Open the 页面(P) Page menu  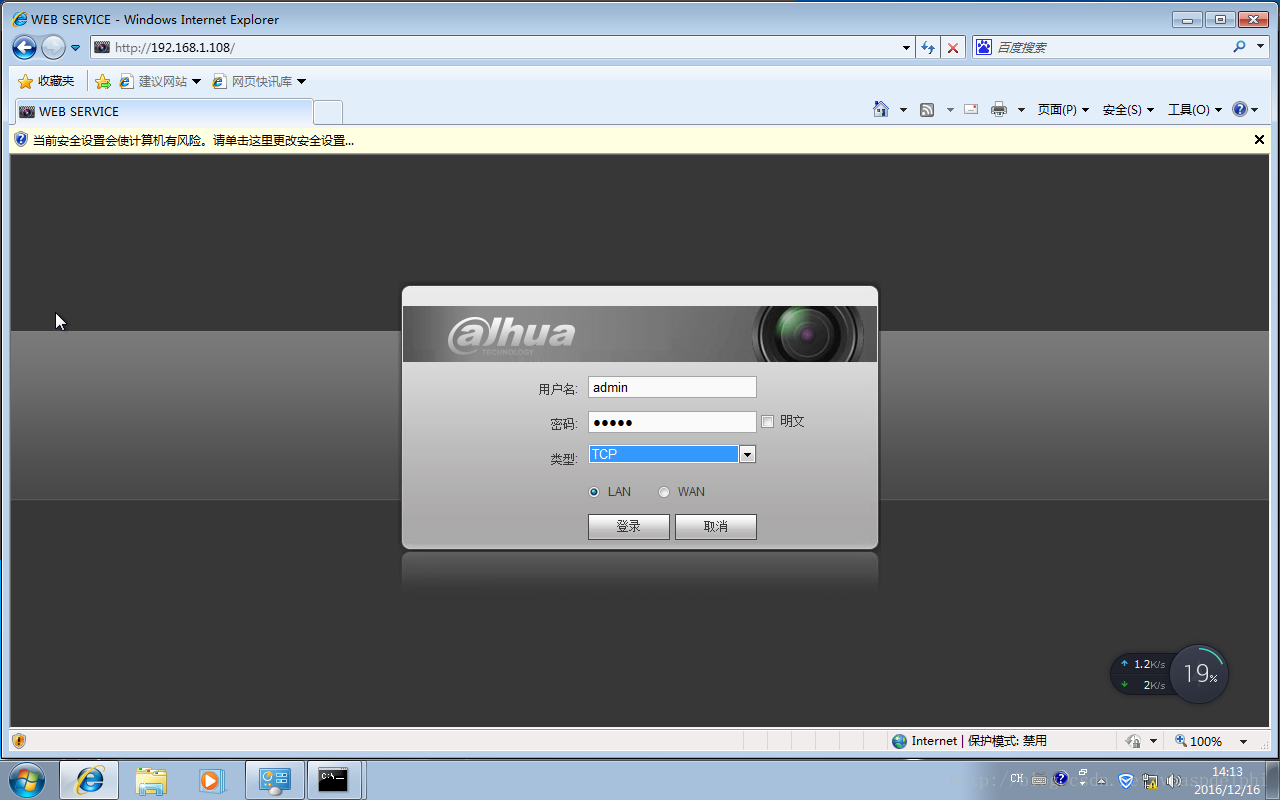click(1063, 110)
